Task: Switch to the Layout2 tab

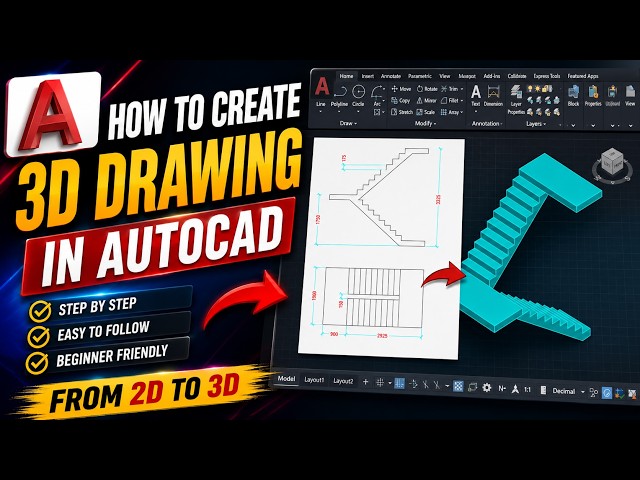Action: pyautogui.click(x=343, y=381)
